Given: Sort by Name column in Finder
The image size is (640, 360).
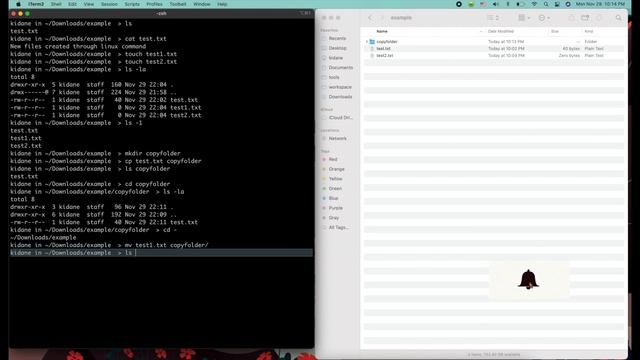Looking at the screenshot, I should pos(382,31).
